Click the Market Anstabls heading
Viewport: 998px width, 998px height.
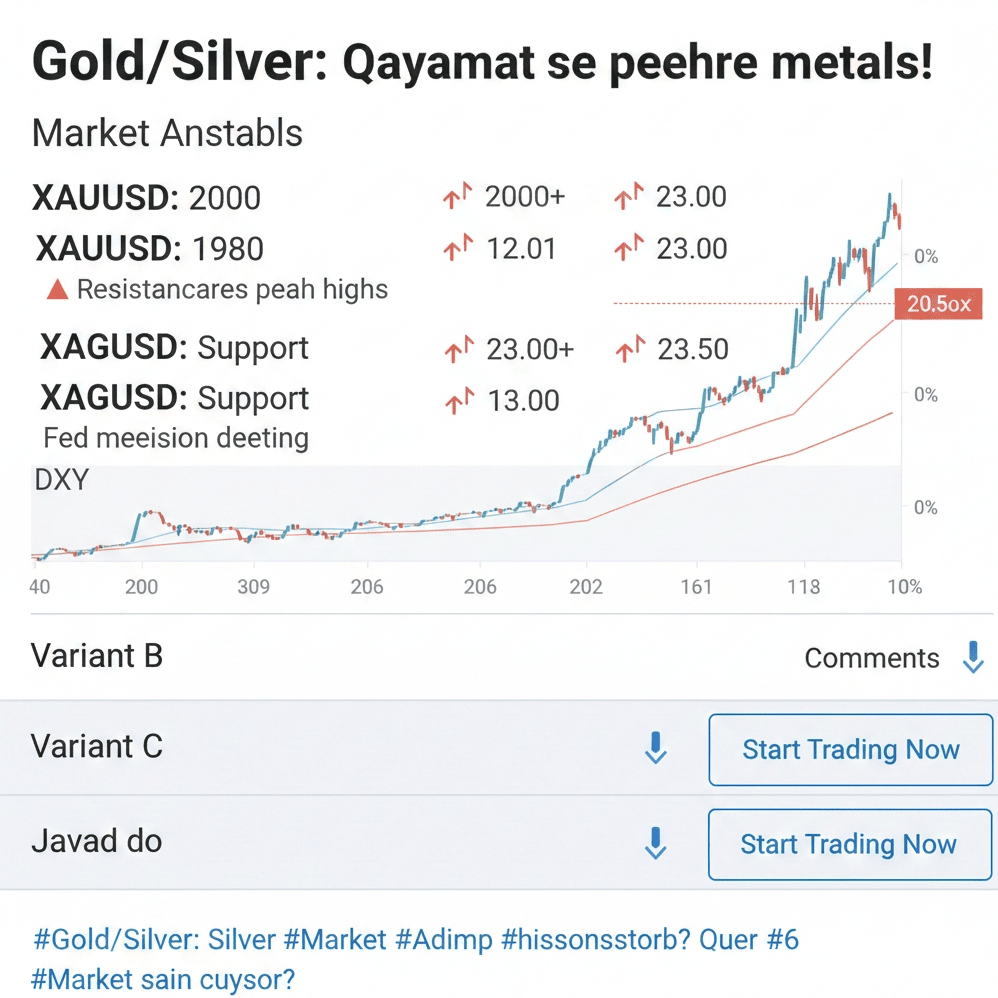(167, 133)
